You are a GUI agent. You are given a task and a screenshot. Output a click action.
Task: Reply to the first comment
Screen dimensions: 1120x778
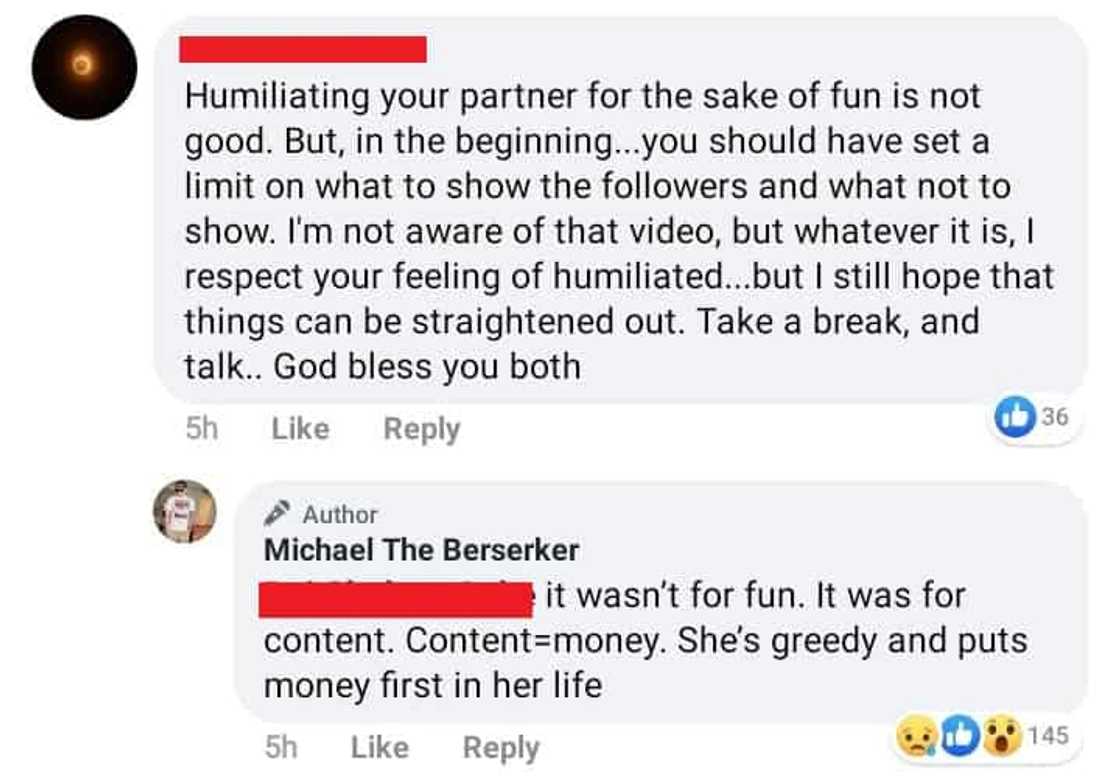tap(422, 429)
